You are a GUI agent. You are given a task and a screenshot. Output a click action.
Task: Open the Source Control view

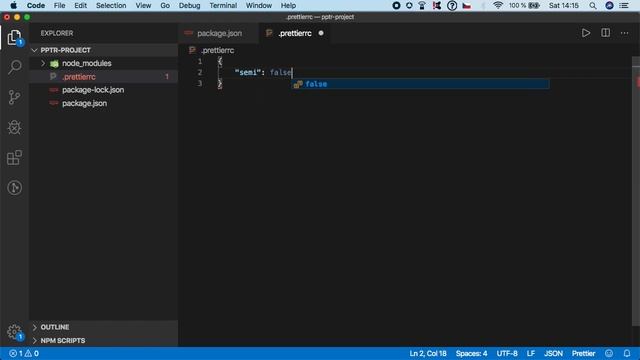click(14, 97)
